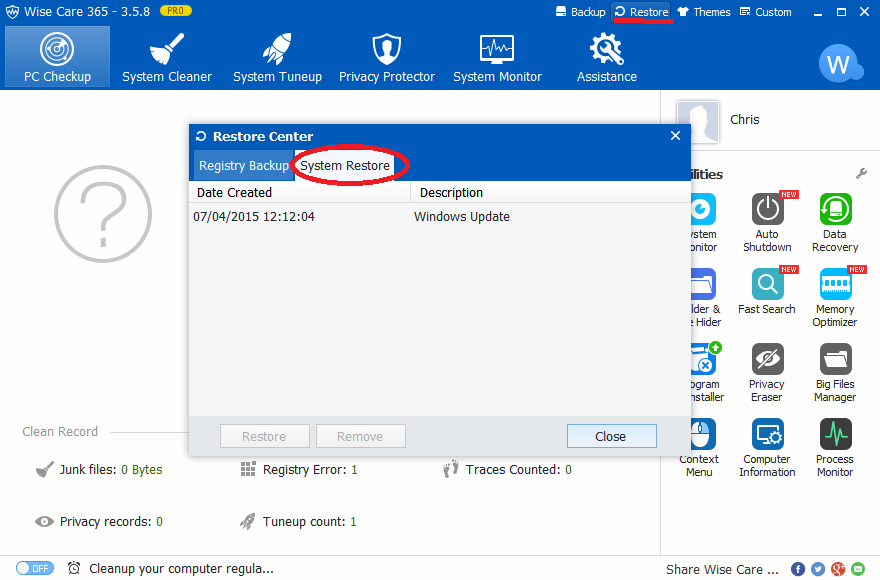Screen dimensions: 880x580
Task: Switch to System Restore tab
Action: click(345, 165)
